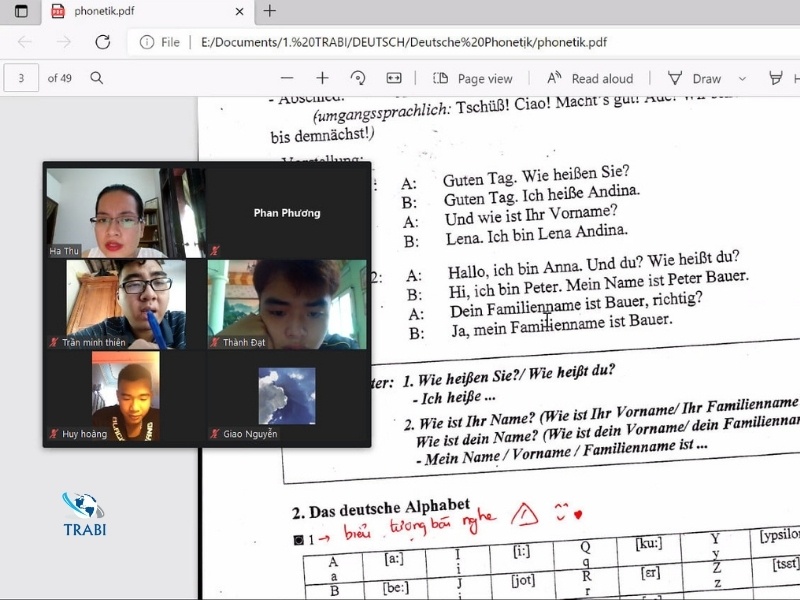Switch to the phonetik.pdf tab
Image resolution: width=800 pixels, height=600 pixels.
click(x=148, y=11)
